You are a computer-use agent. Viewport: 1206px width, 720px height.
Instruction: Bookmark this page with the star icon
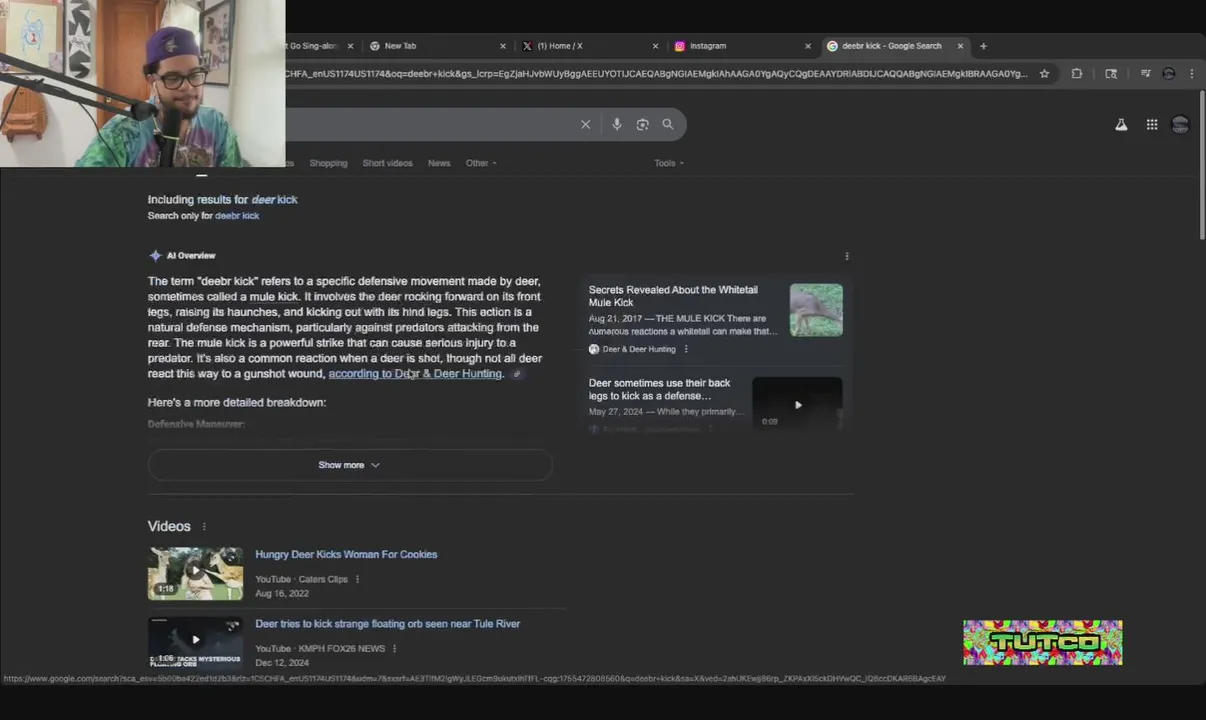(1044, 73)
